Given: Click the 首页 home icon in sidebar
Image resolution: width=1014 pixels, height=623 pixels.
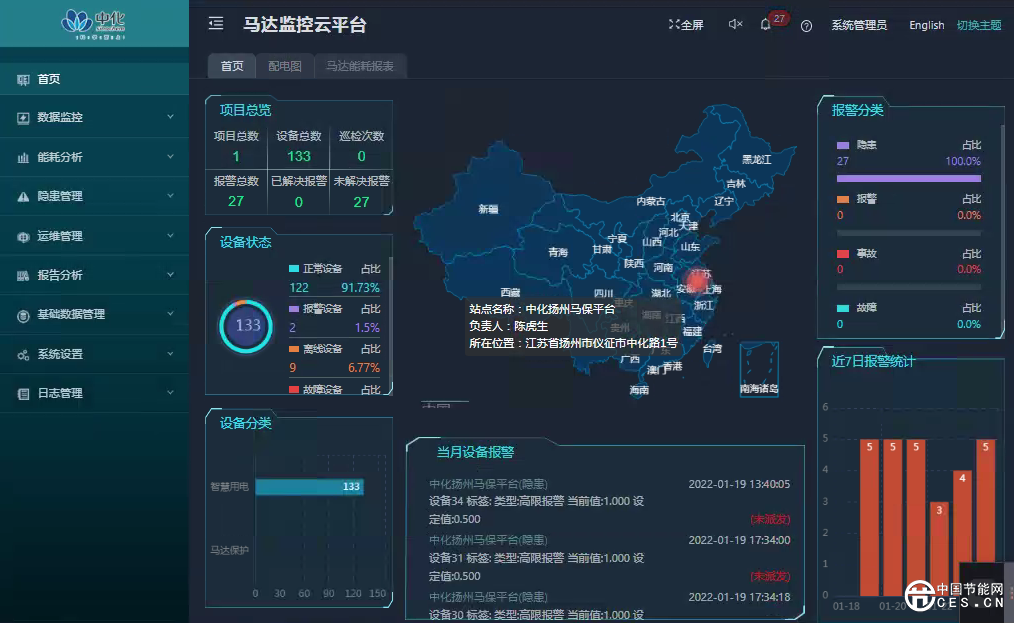Looking at the screenshot, I should (23, 80).
